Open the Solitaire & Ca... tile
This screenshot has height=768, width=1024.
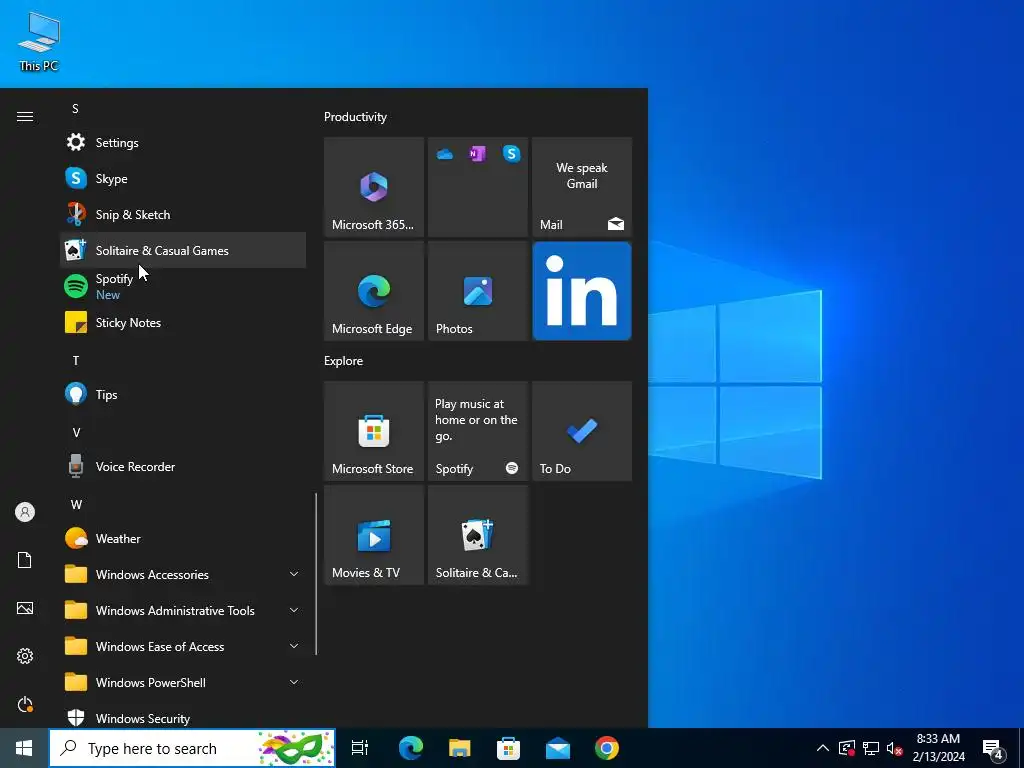(478, 535)
